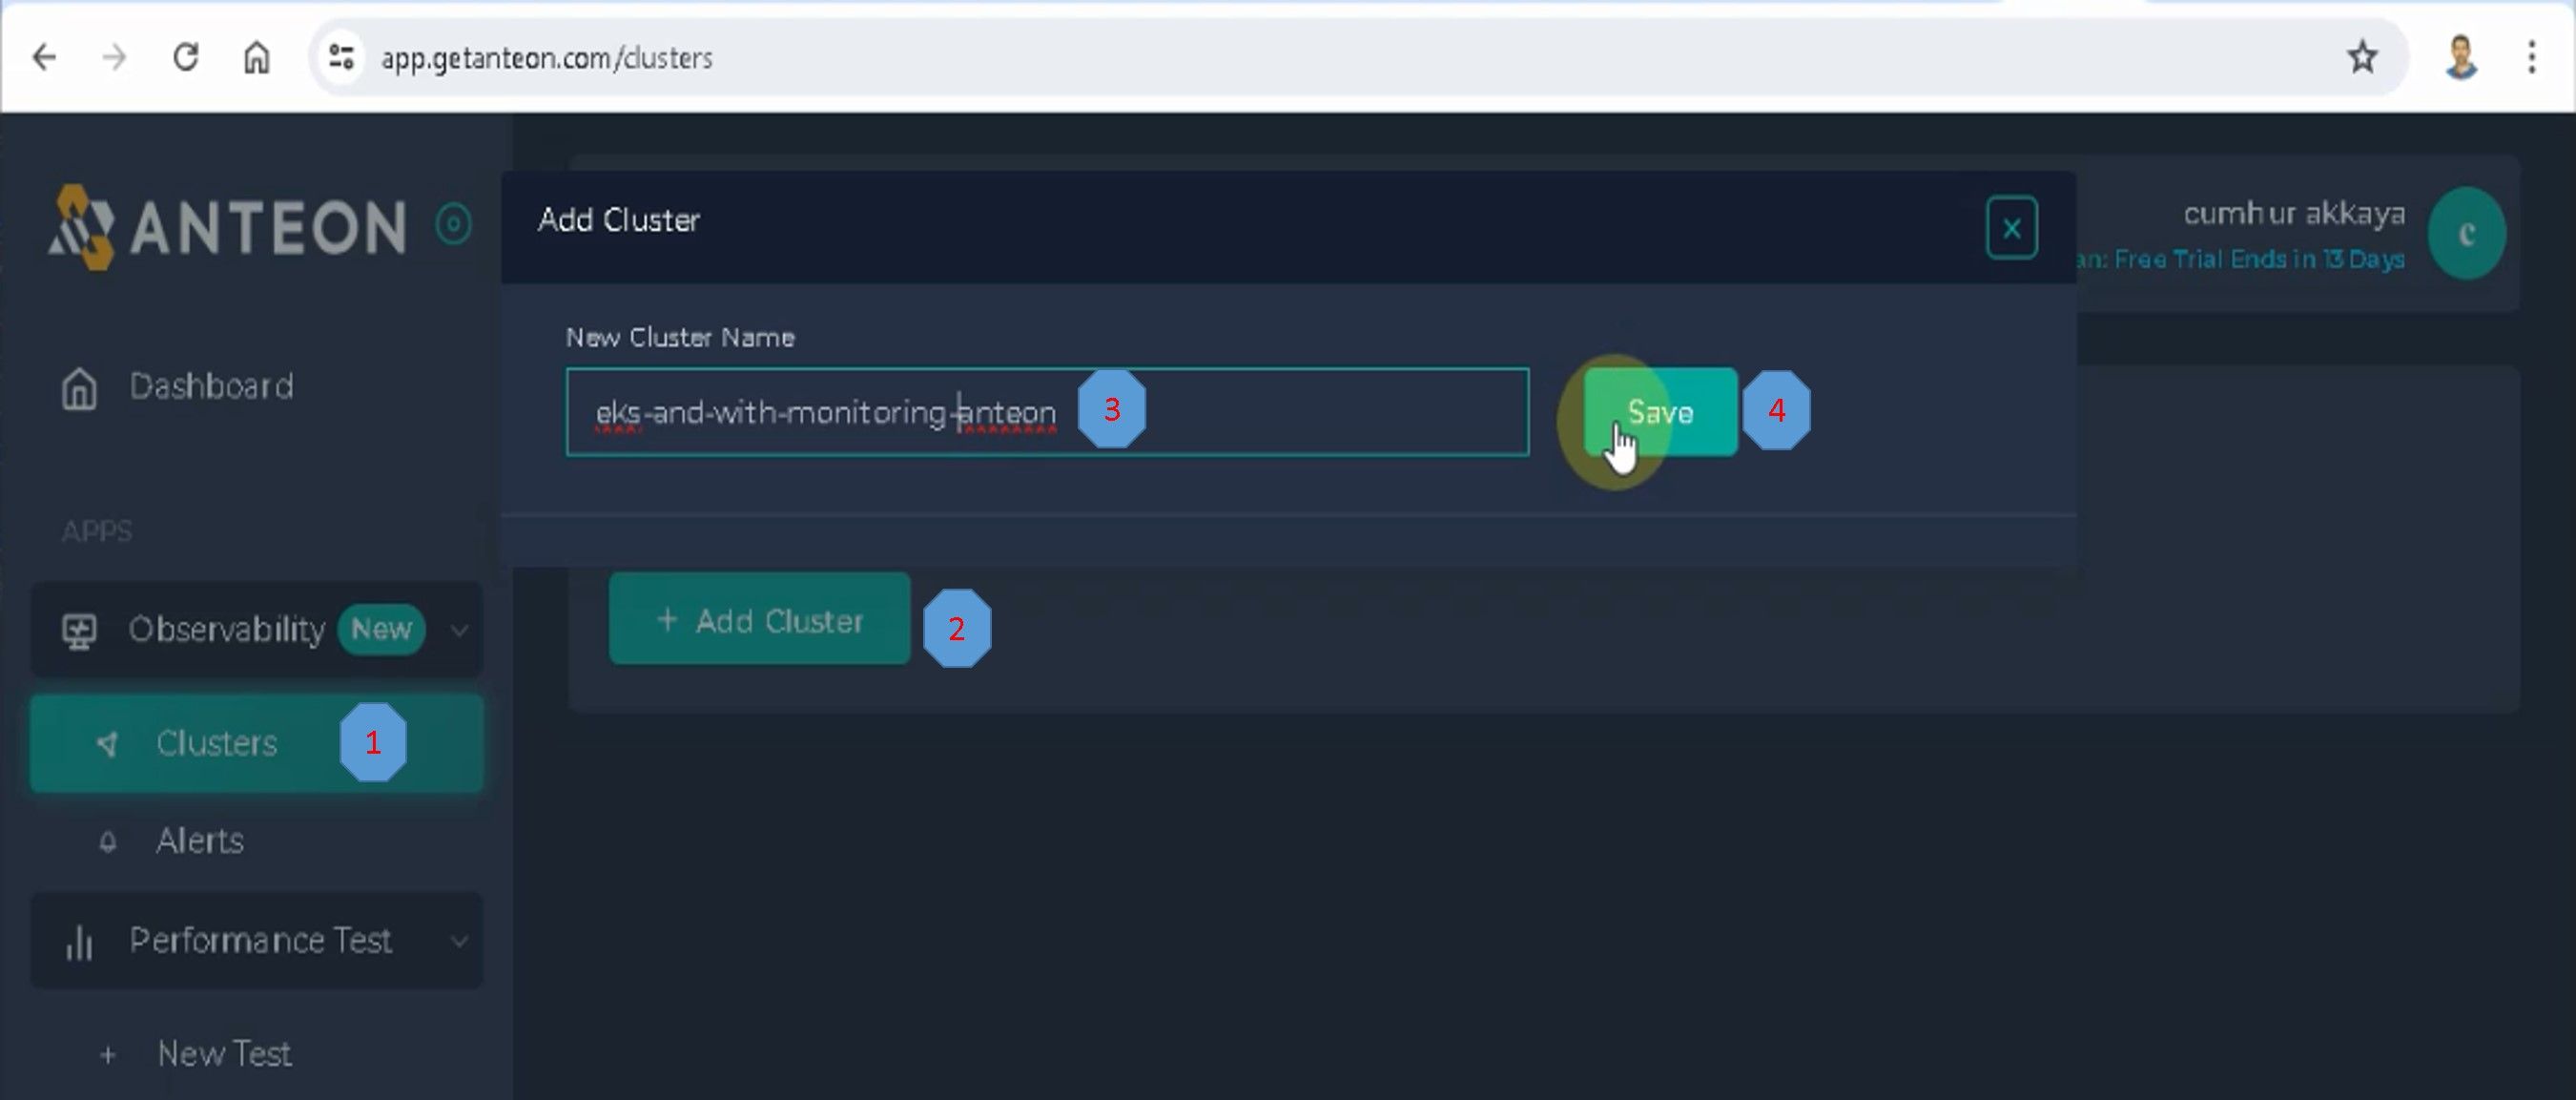Open Dashboard from sidebar

pos(211,386)
